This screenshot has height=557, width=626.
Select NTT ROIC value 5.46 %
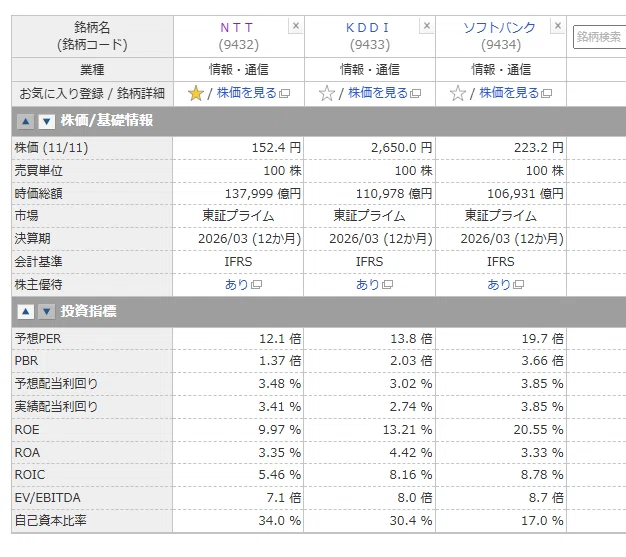coord(279,475)
